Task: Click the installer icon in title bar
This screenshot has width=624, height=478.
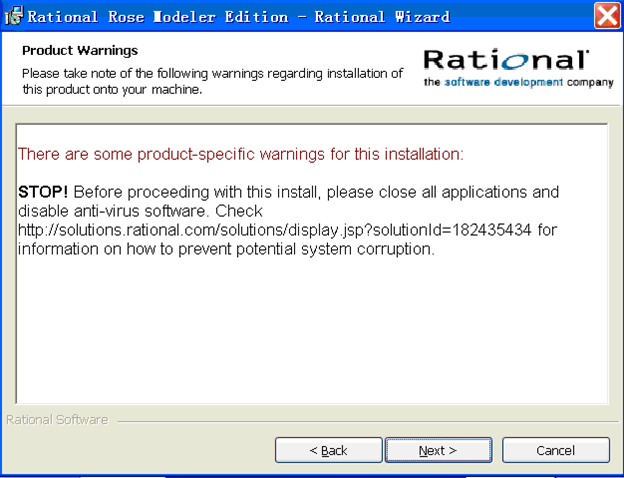Action: click(14, 16)
